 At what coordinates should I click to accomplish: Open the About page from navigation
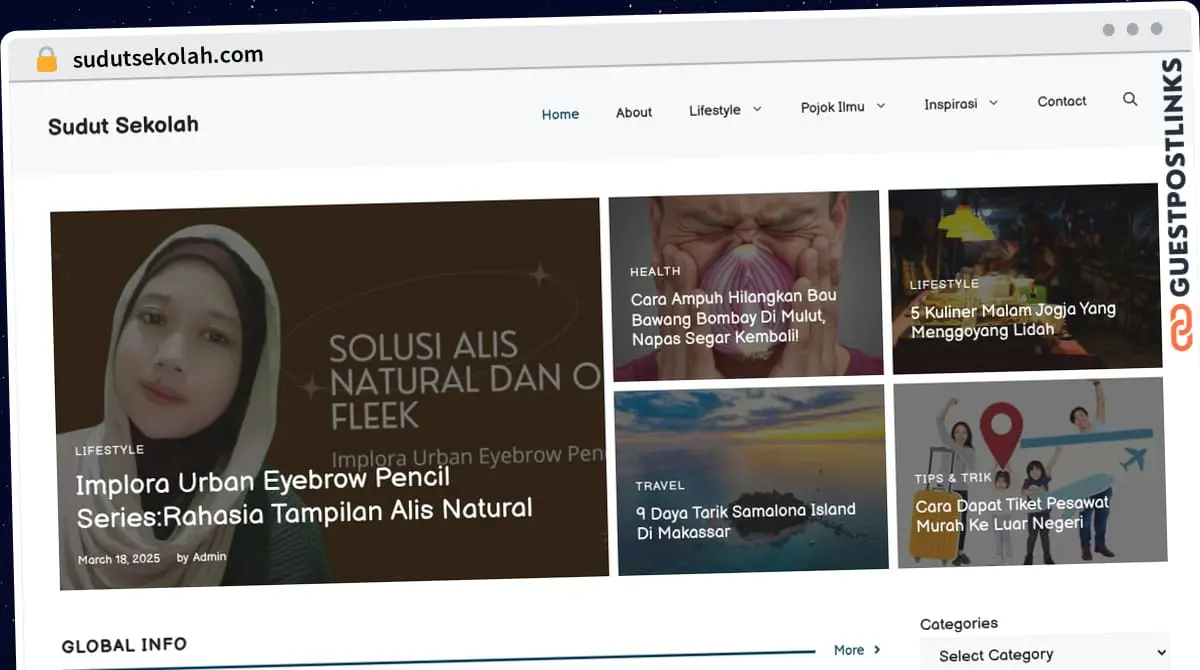tap(634, 112)
